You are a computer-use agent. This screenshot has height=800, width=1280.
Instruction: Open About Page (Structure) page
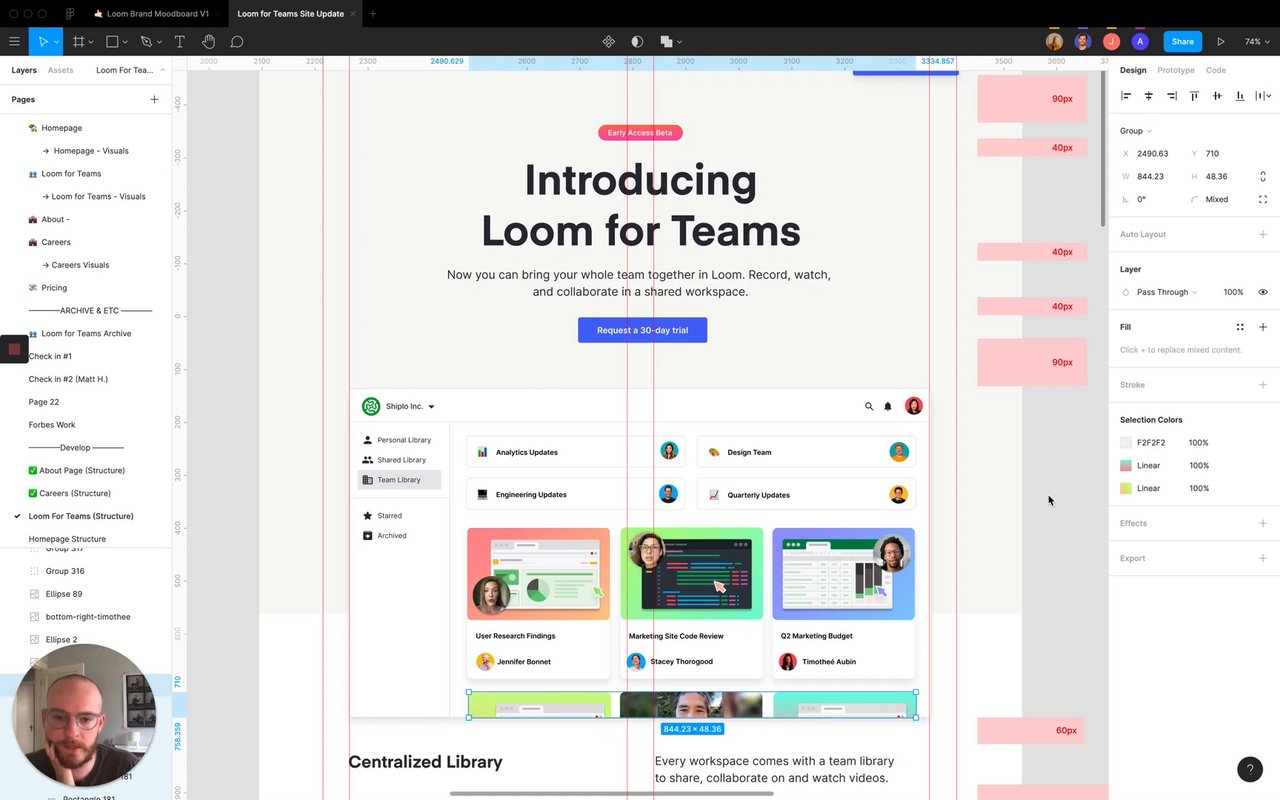click(x=82, y=470)
